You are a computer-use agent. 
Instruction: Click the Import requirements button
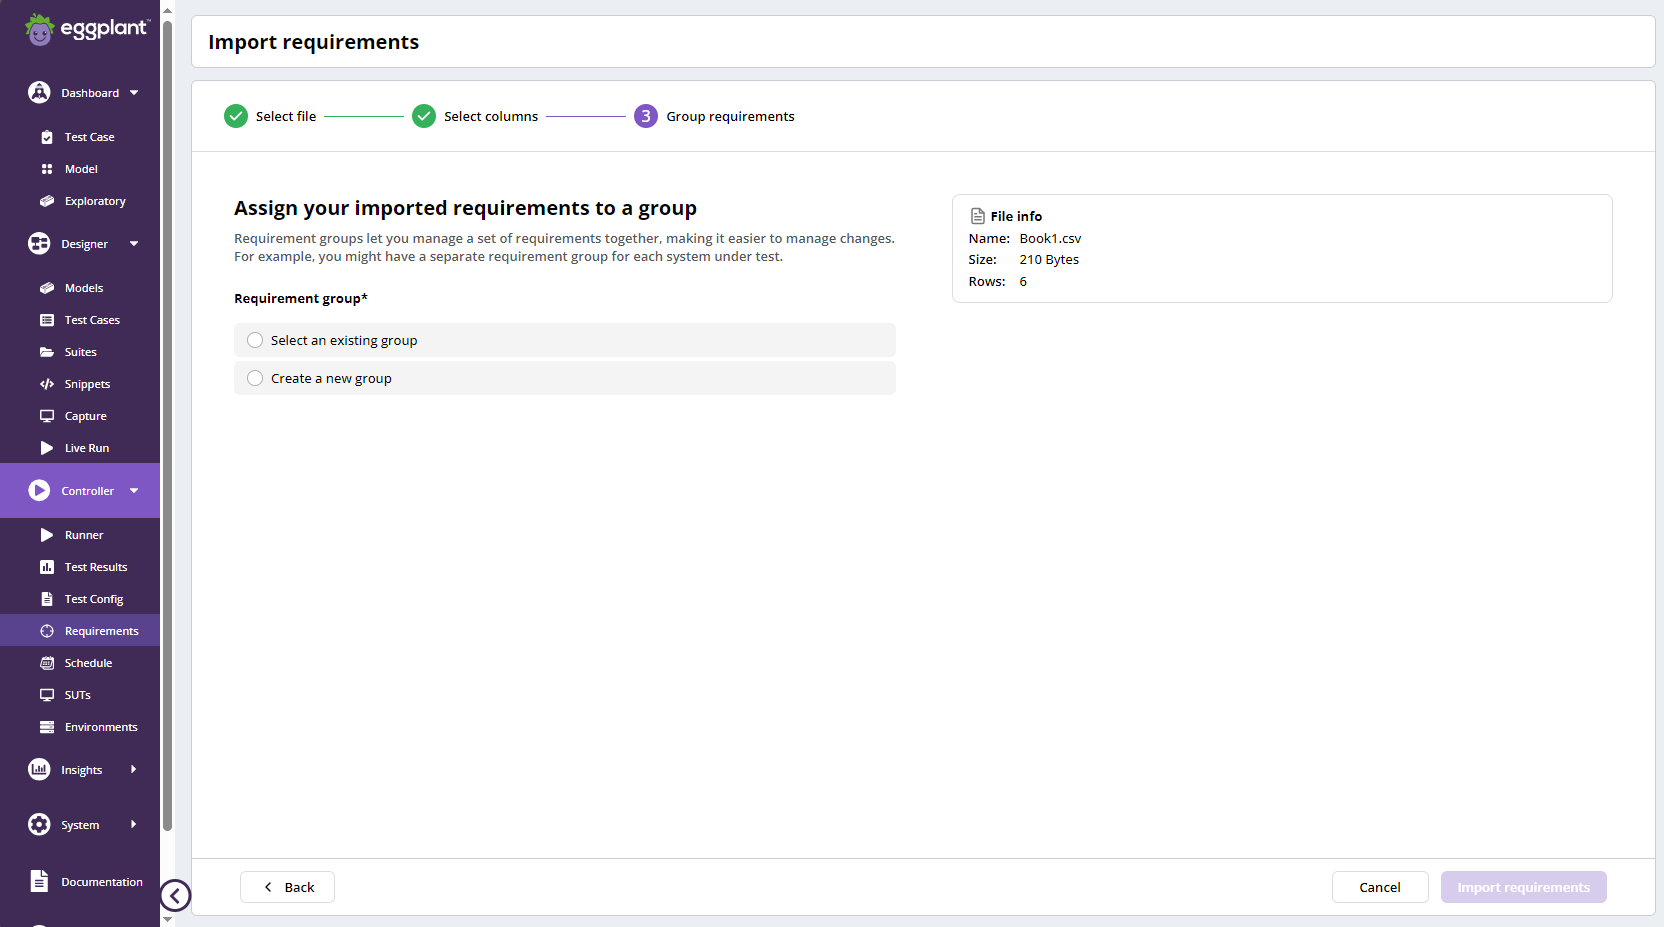click(1524, 887)
